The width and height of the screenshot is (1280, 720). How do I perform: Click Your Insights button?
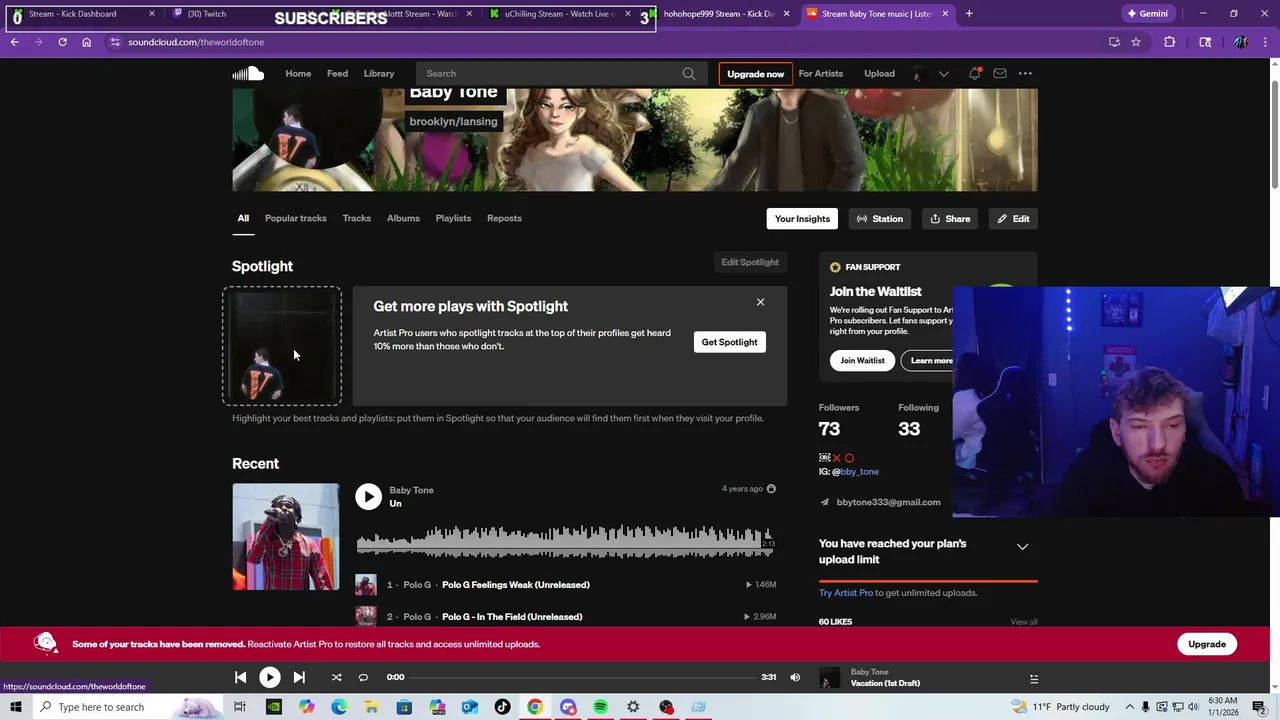pyautogui.click(x=802, y=218)
